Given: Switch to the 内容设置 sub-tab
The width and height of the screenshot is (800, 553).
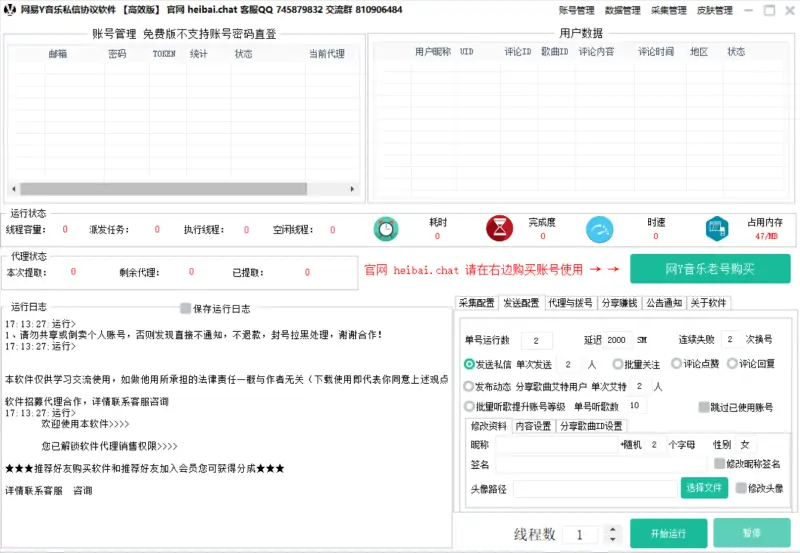Looking at the screenshot, I should 533,426.
